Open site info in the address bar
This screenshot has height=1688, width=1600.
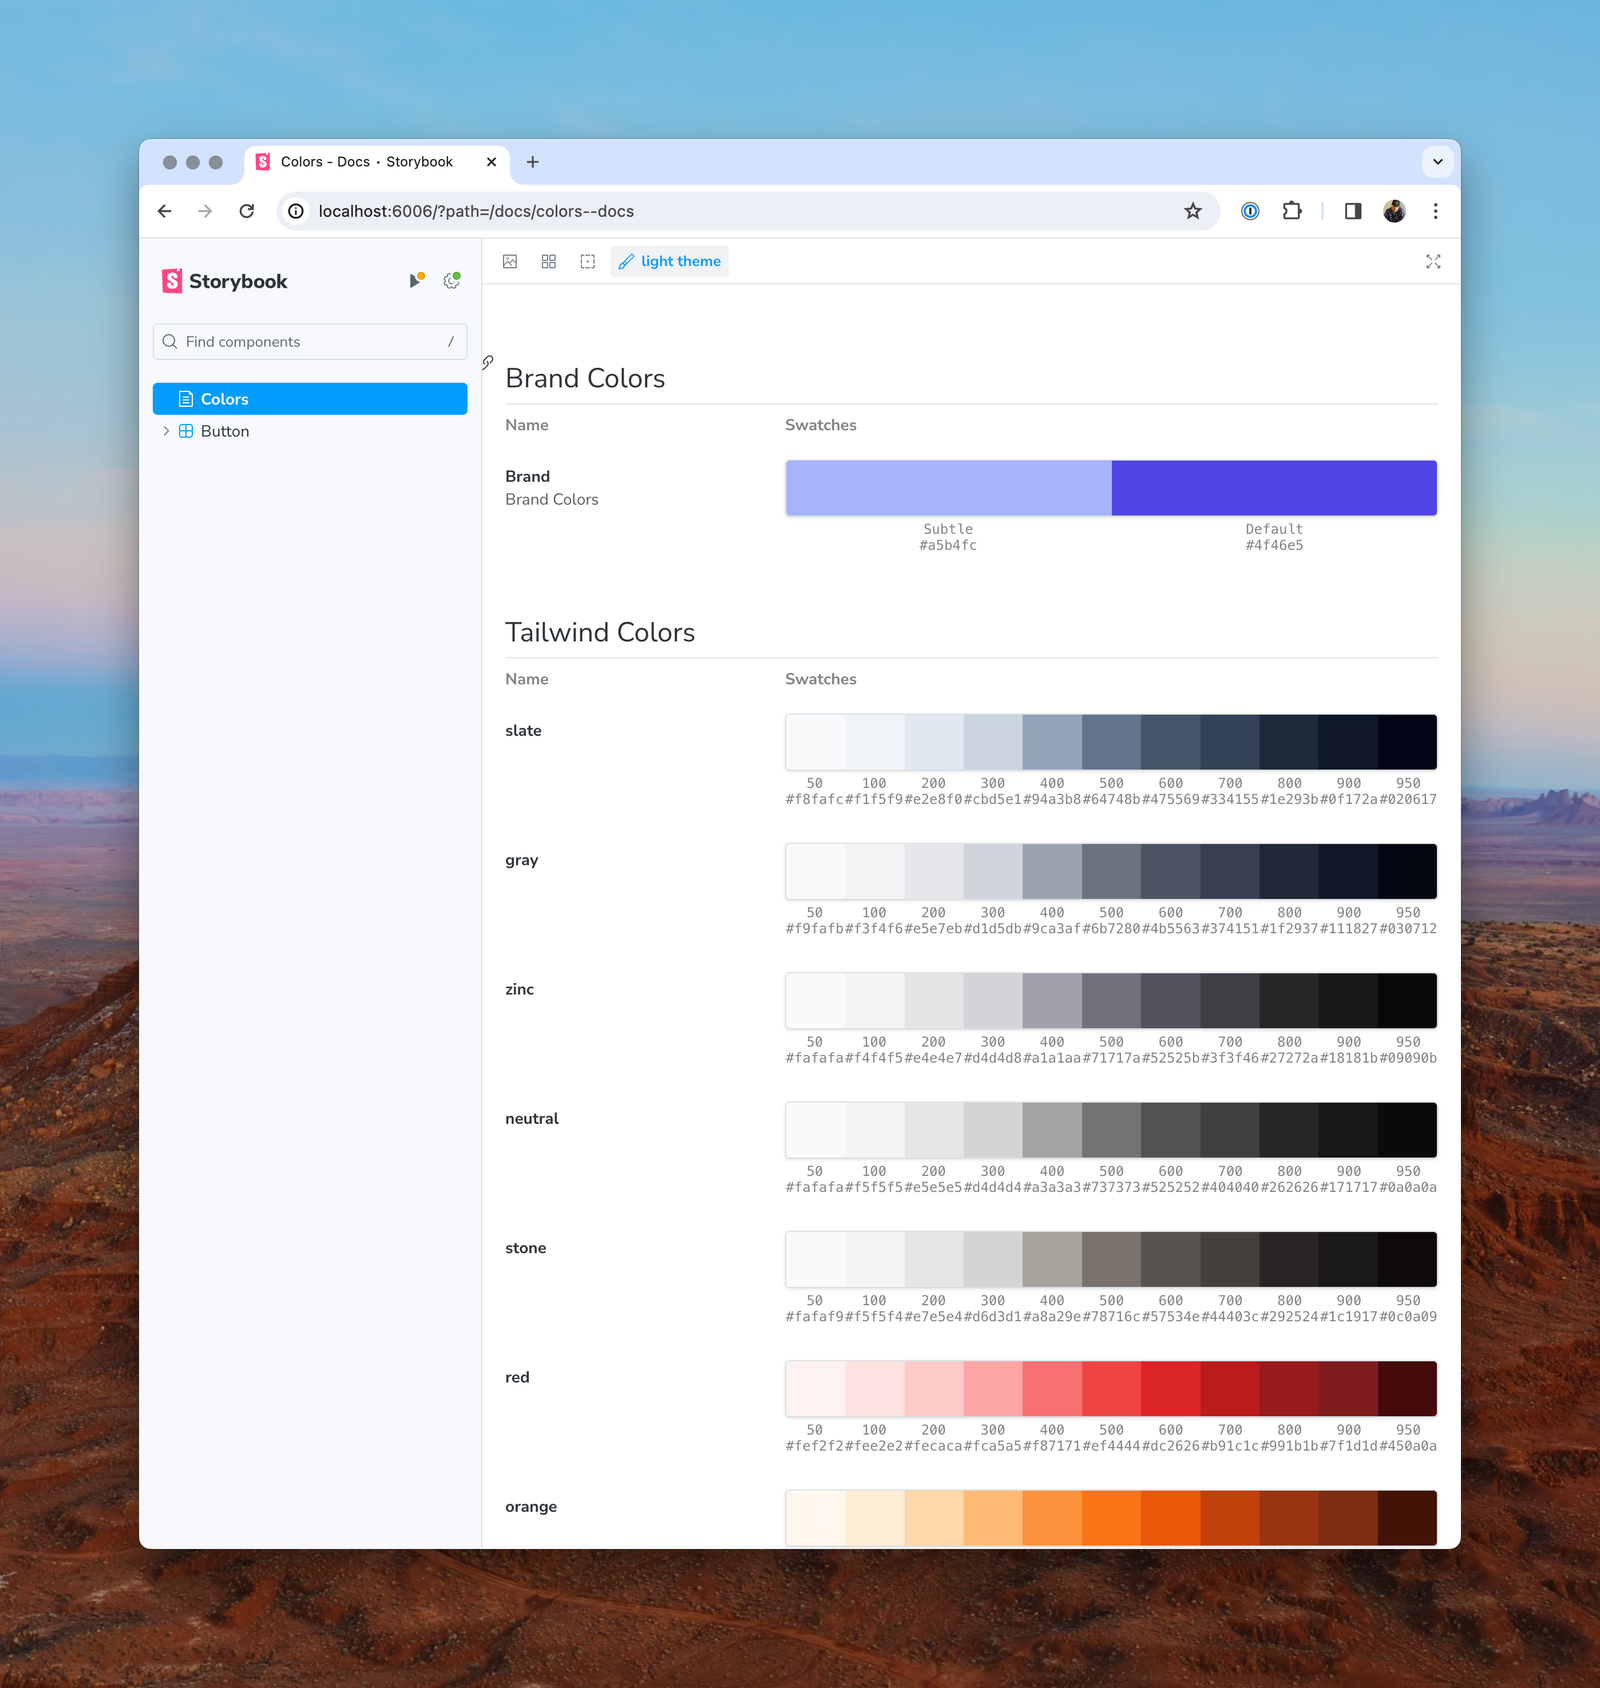296,211
